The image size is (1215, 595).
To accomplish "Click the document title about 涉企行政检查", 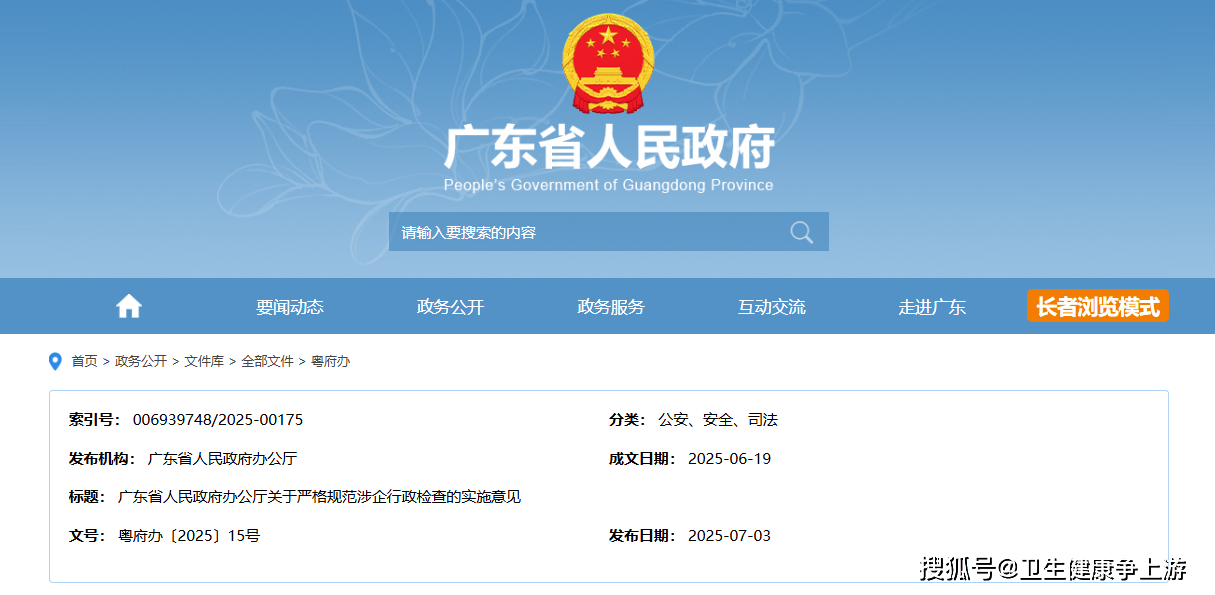I will click(x=319, y=496).
